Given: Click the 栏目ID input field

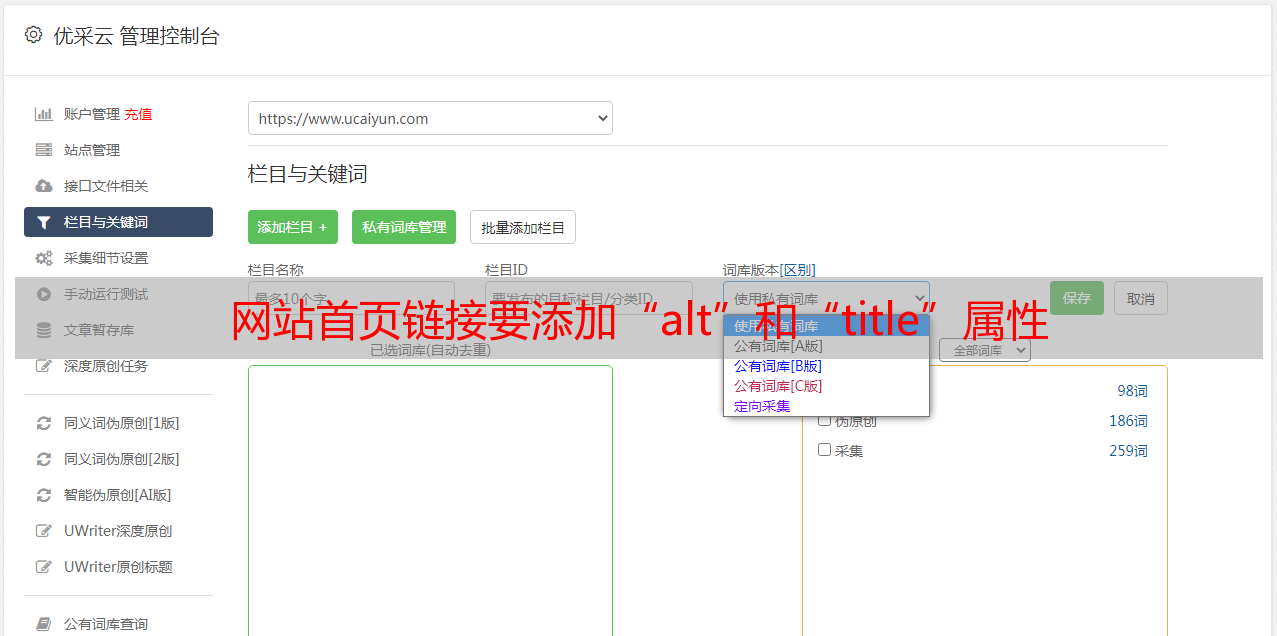Looking at the screenshot, I should tap(588, 298).
